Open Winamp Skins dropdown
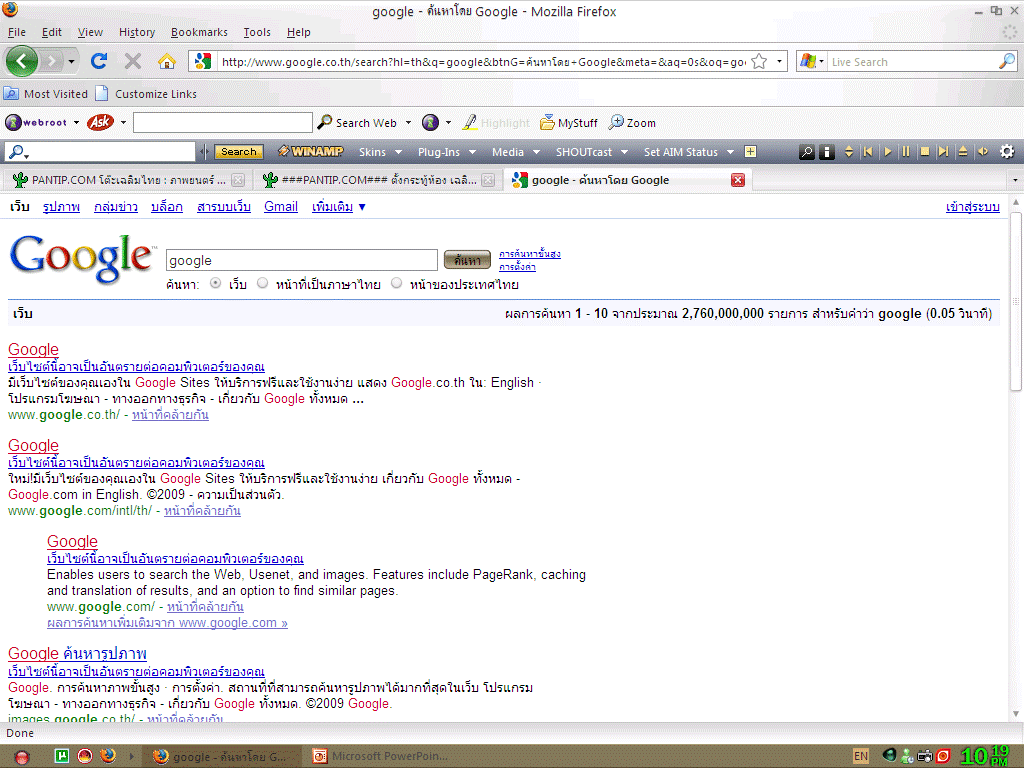This screenshot has height=768, width=1024. (x=380, y=152)
